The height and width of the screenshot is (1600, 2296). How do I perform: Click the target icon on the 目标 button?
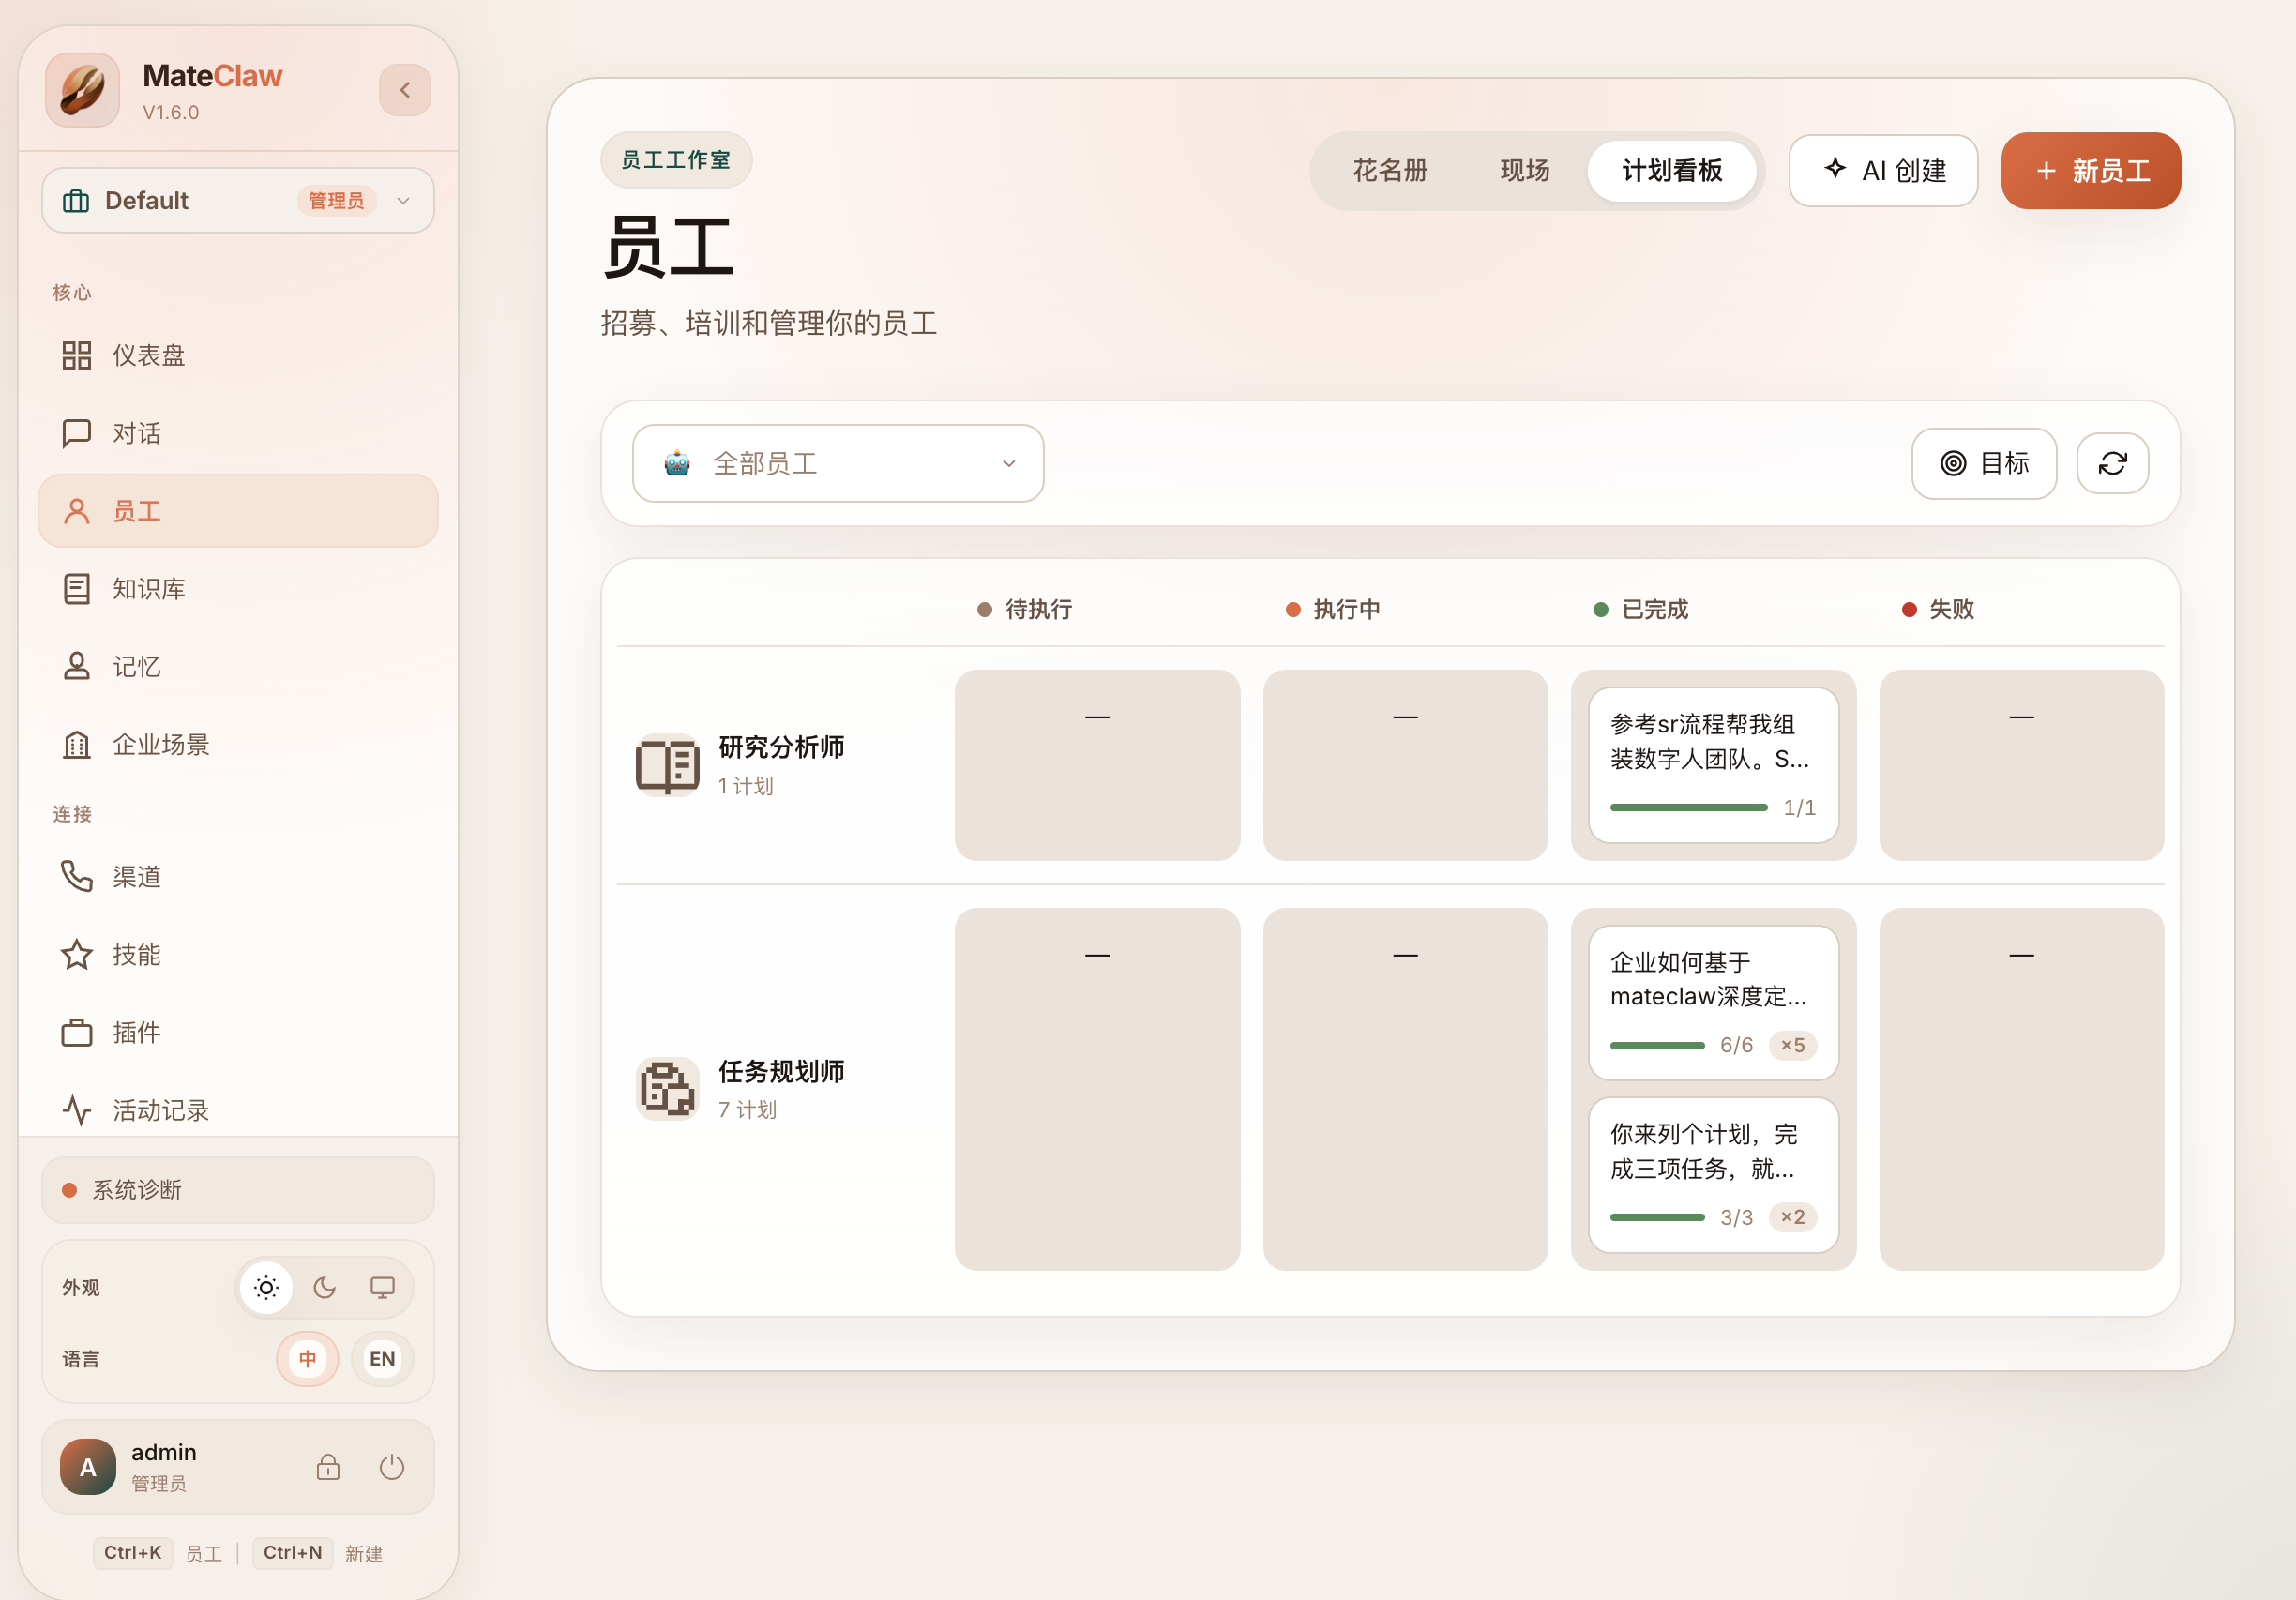click(1953, 463)
